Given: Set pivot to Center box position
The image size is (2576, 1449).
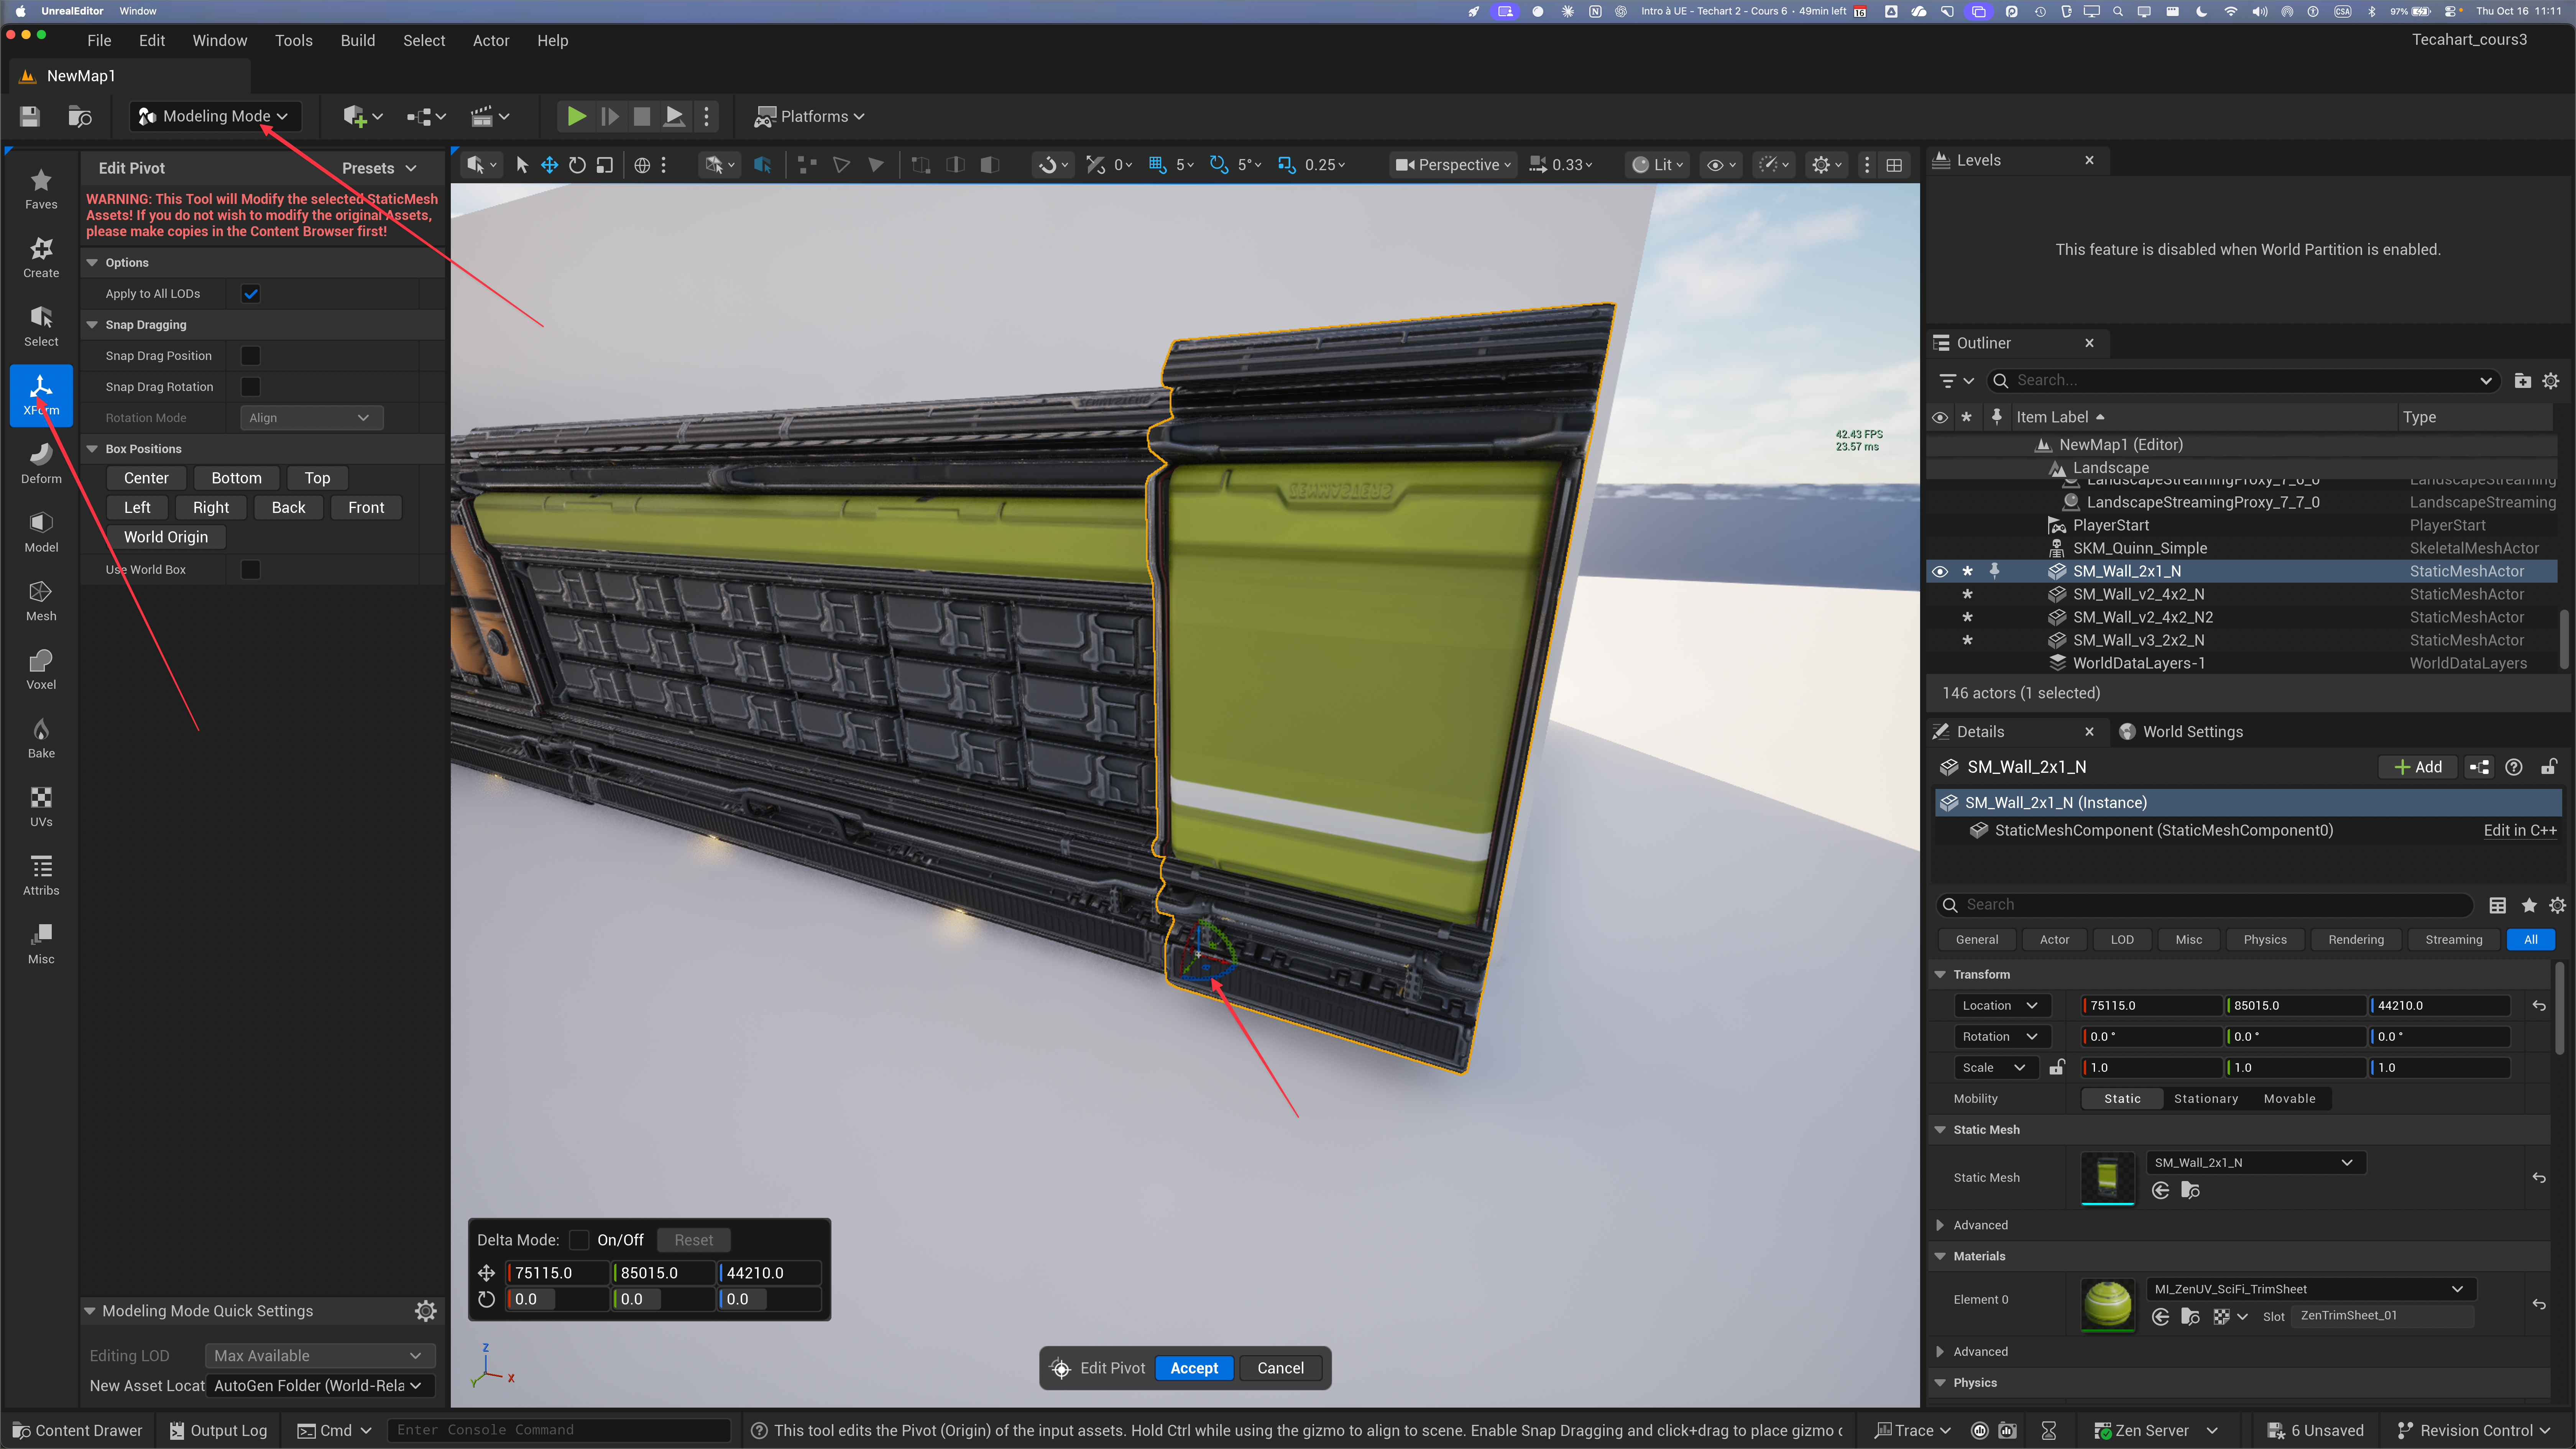Looking at the screenshot, I should click(146, 478).
